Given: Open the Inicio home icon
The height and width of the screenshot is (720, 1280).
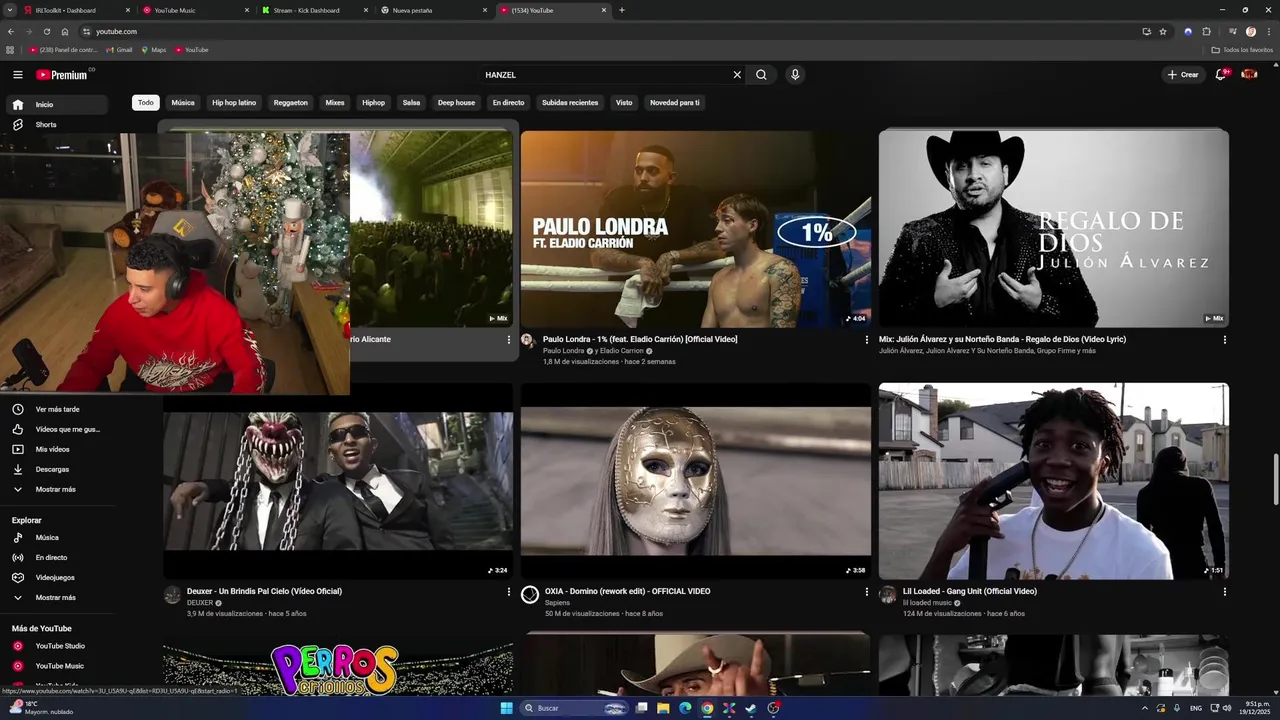Looking at the screenshot, I should pyautogui.click(x=17, y=105).
